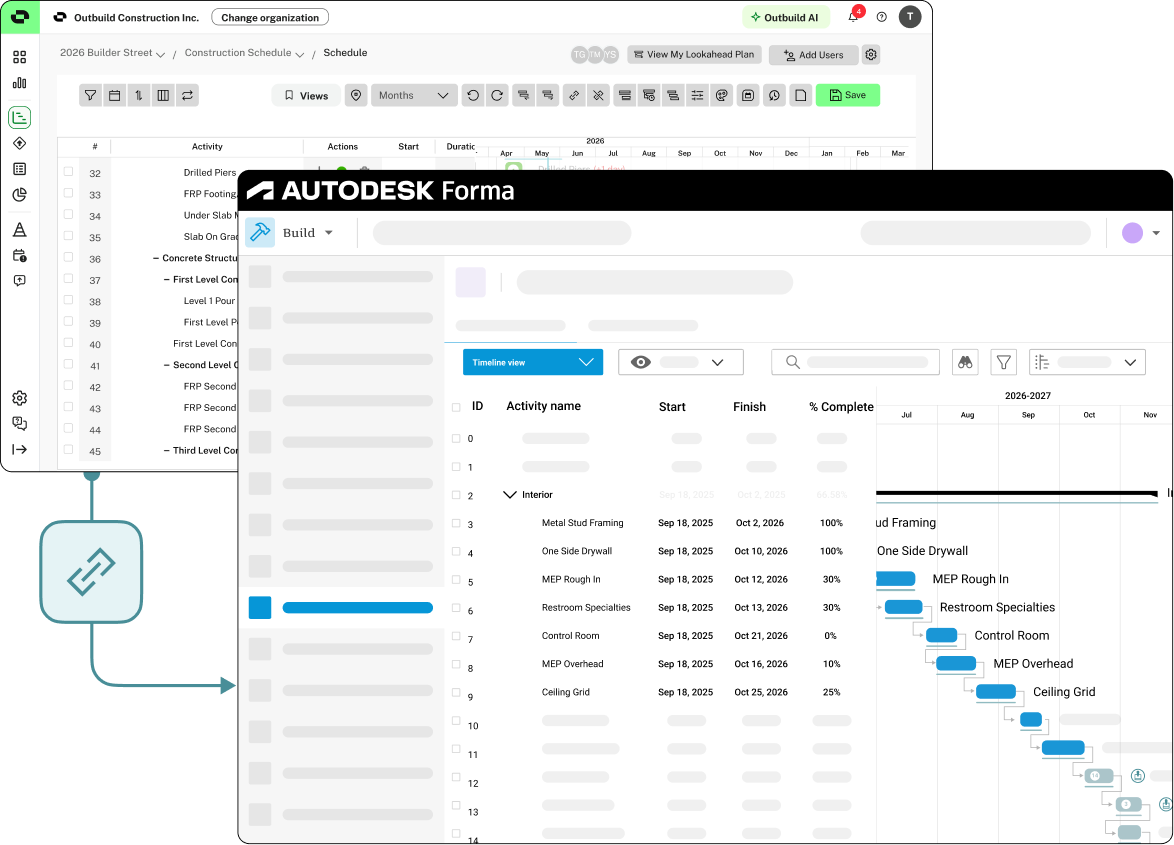Click the Change organization button
The image size is (1174, 845).
270,17
